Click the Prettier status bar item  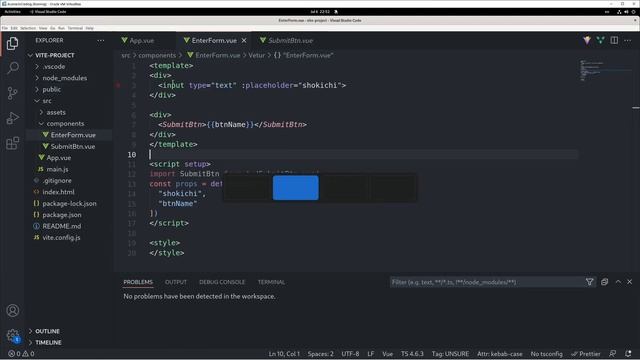click(x=586, y=354)
